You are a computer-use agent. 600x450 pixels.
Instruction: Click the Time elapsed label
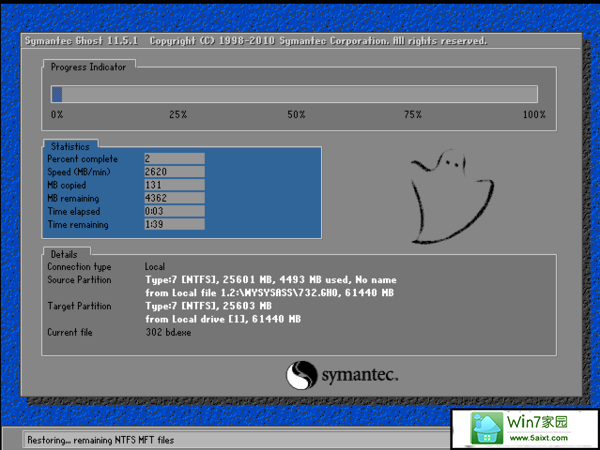point(74,212)
